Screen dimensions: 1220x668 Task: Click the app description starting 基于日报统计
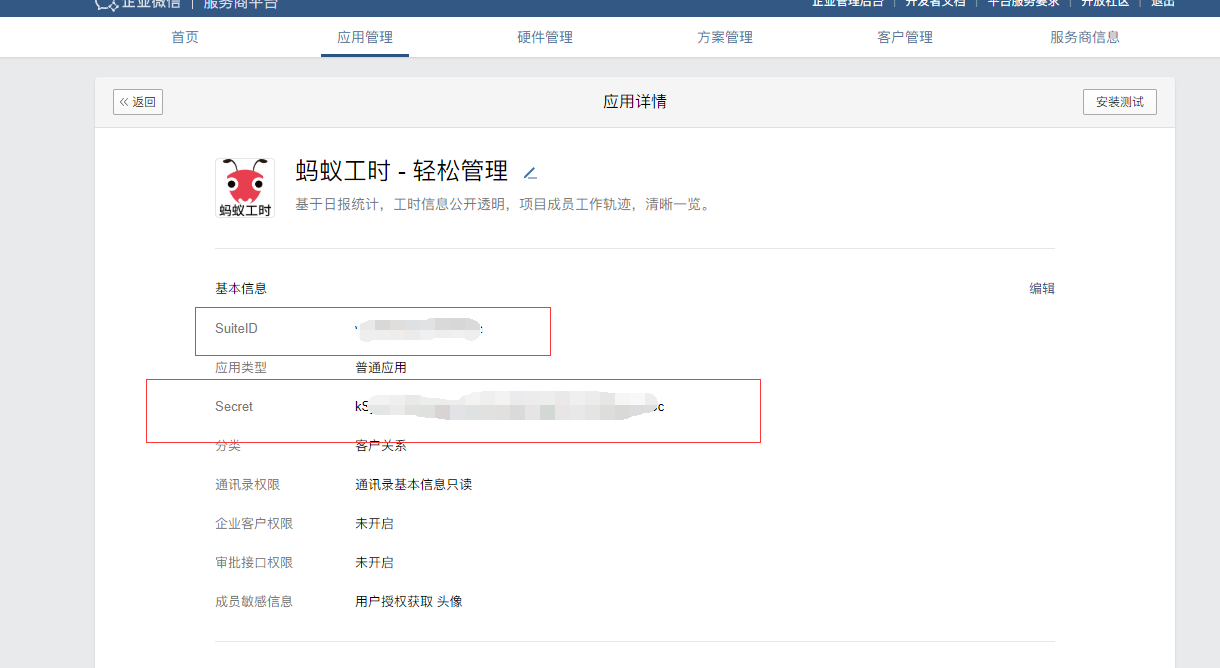[x=502, y=205]
